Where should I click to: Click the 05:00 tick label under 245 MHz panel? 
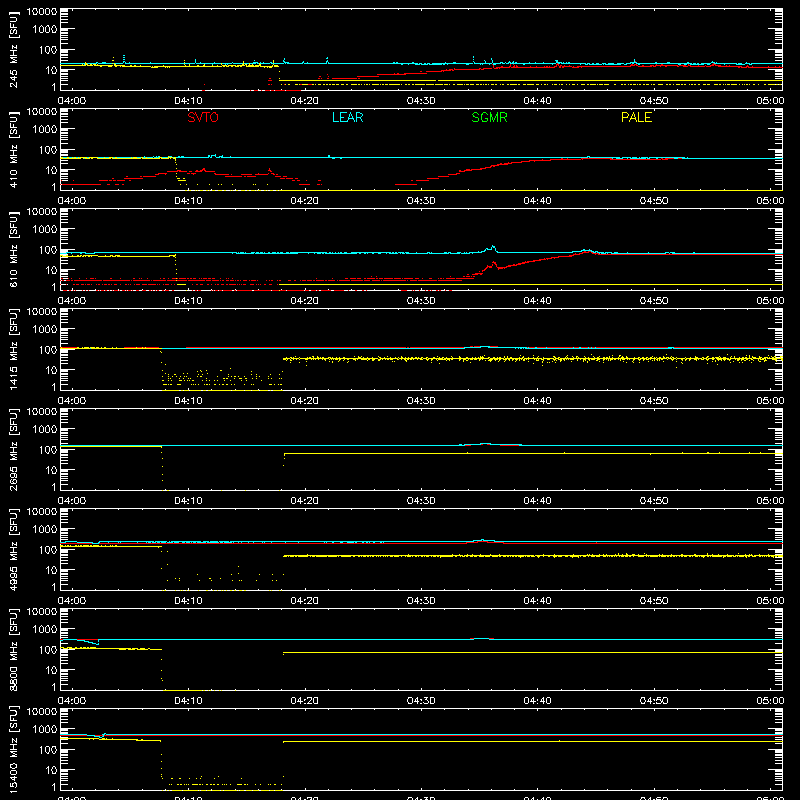click(x=770, y=101)
